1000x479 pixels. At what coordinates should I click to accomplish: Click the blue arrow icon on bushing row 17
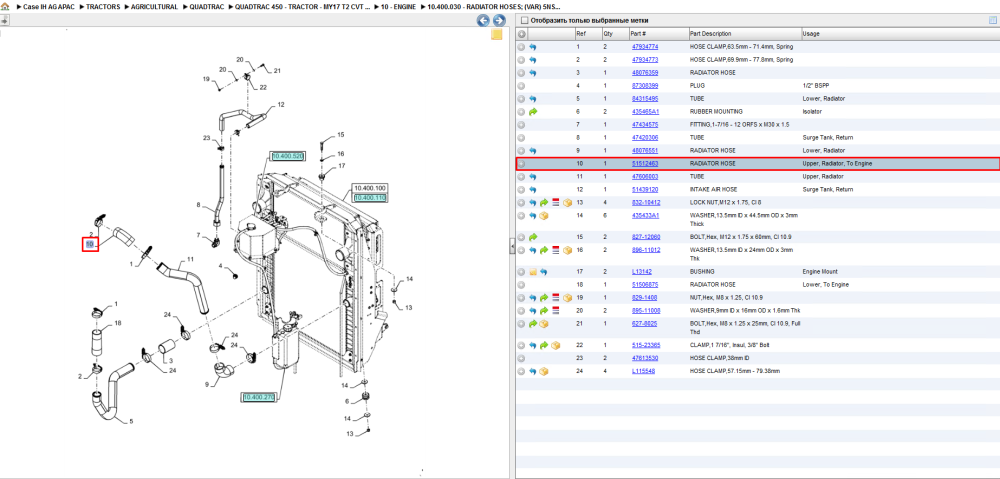pos(544,271)
